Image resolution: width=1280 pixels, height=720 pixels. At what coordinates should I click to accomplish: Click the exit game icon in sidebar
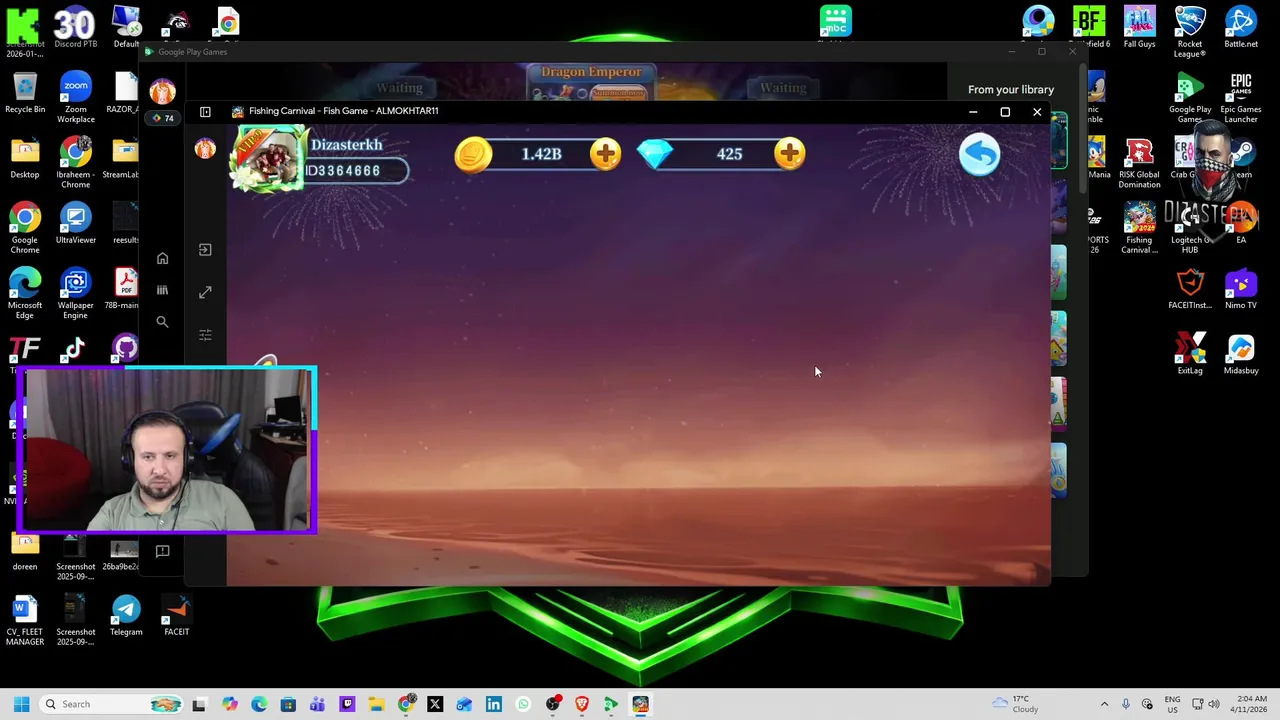pyautogui.click(x=205, y=250)
